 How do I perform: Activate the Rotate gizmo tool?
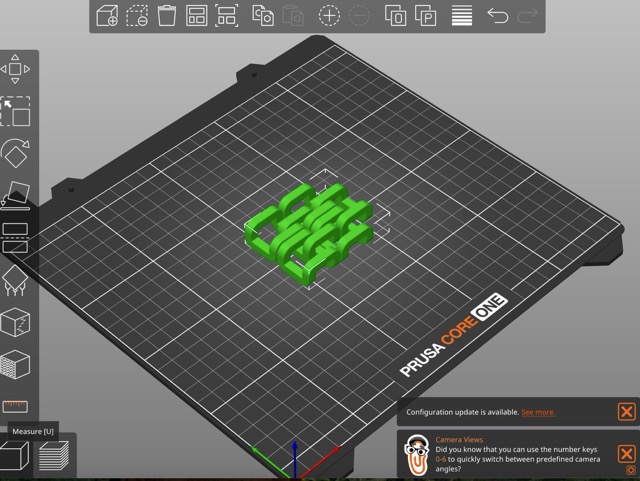tap(15, 153)
